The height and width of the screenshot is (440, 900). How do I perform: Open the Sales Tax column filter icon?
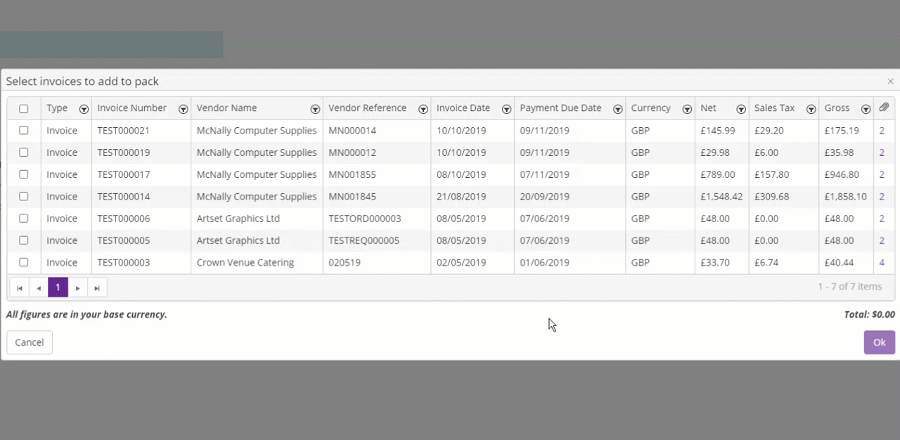811,109
